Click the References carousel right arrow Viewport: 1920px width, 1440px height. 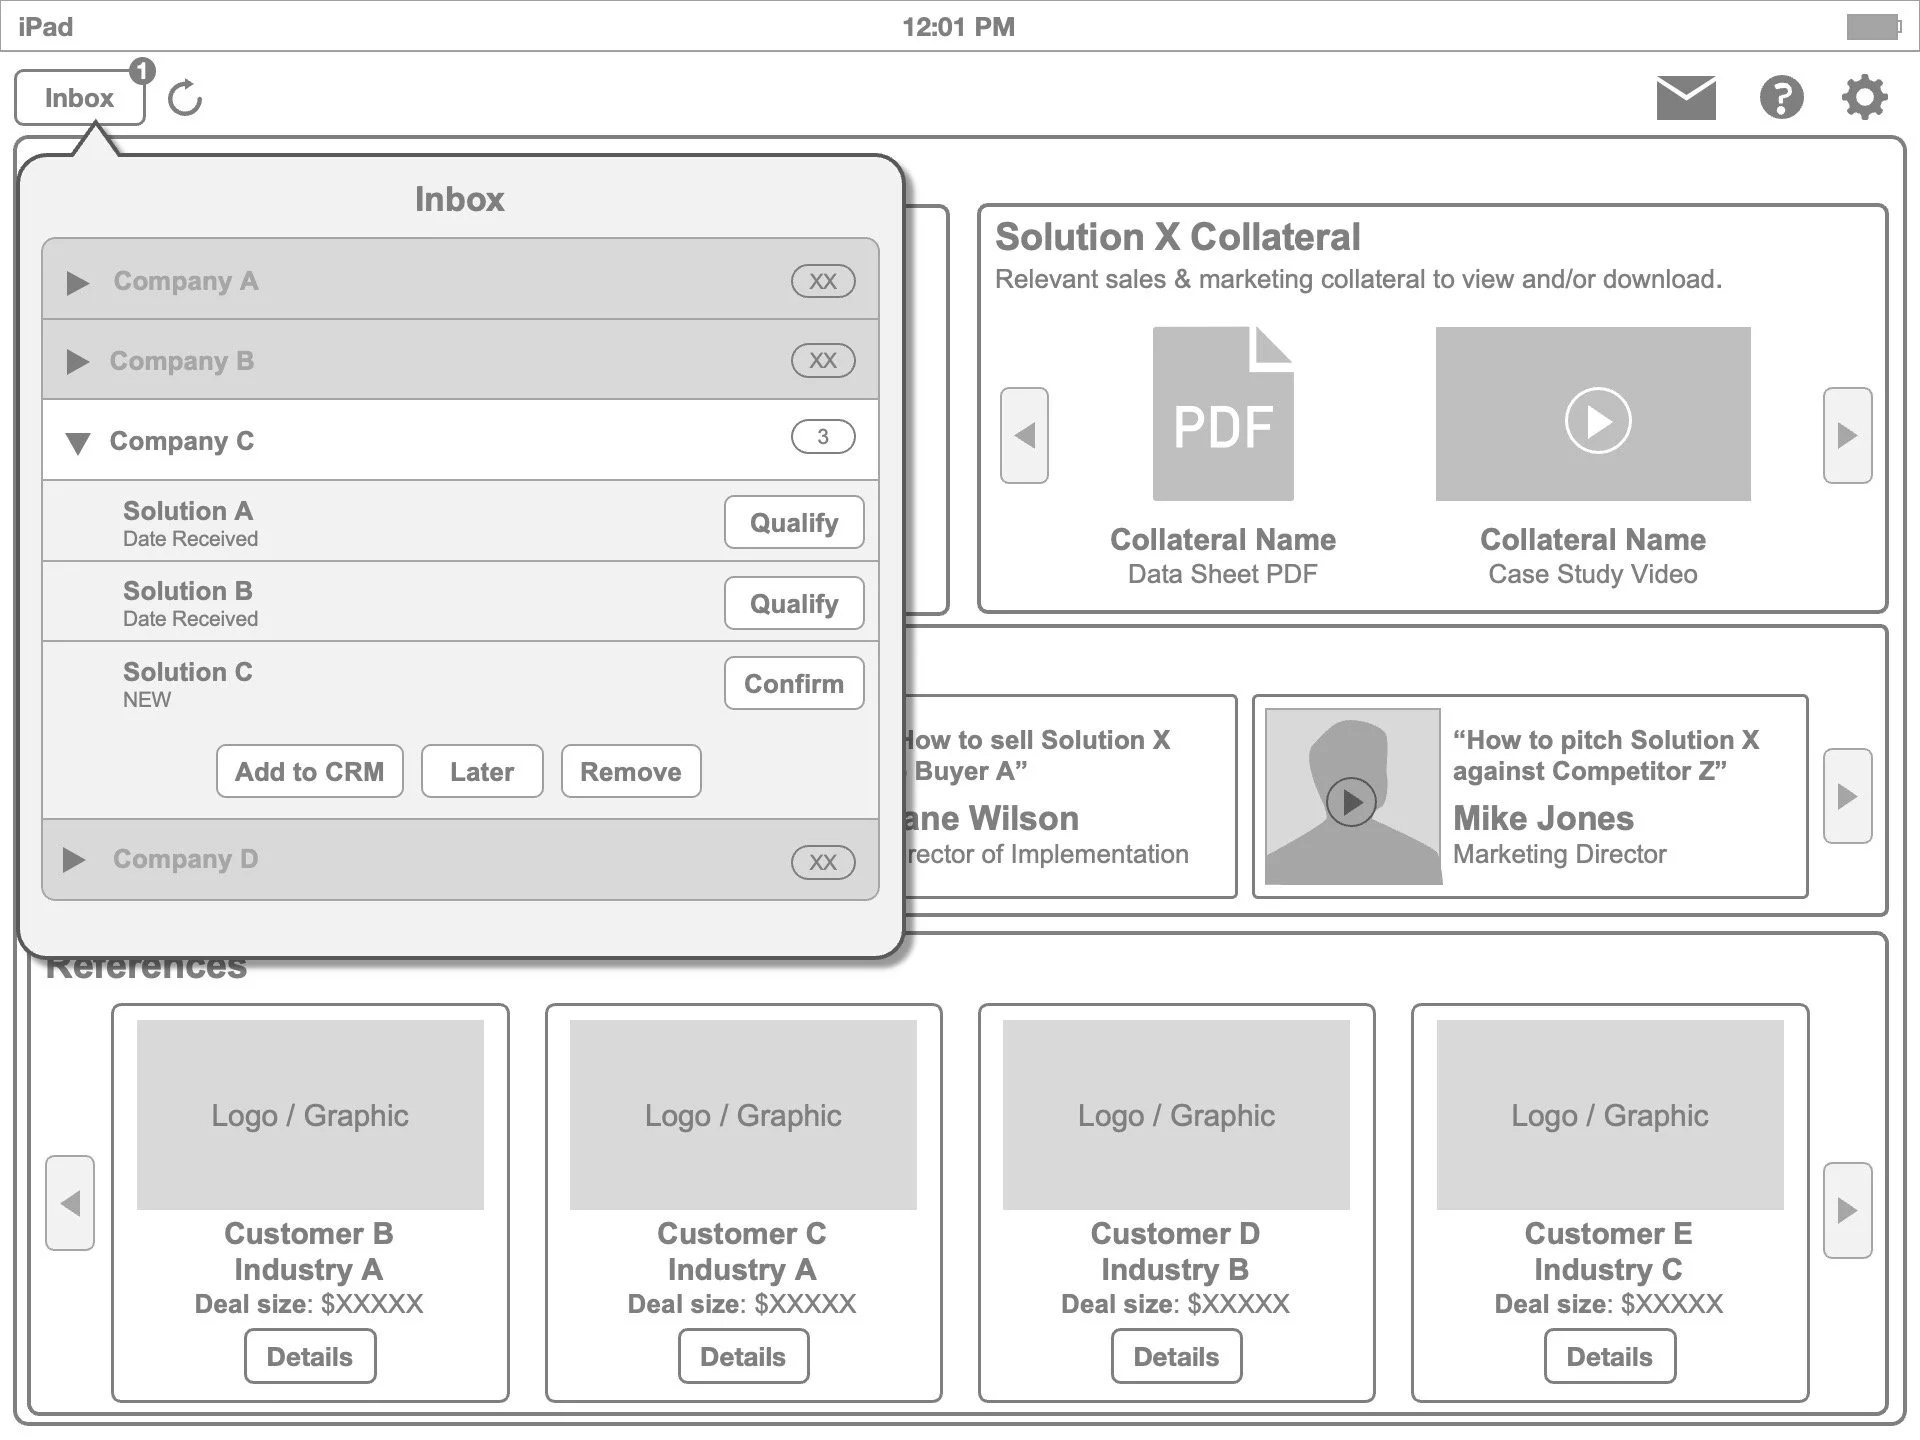coord(1847,1210)
